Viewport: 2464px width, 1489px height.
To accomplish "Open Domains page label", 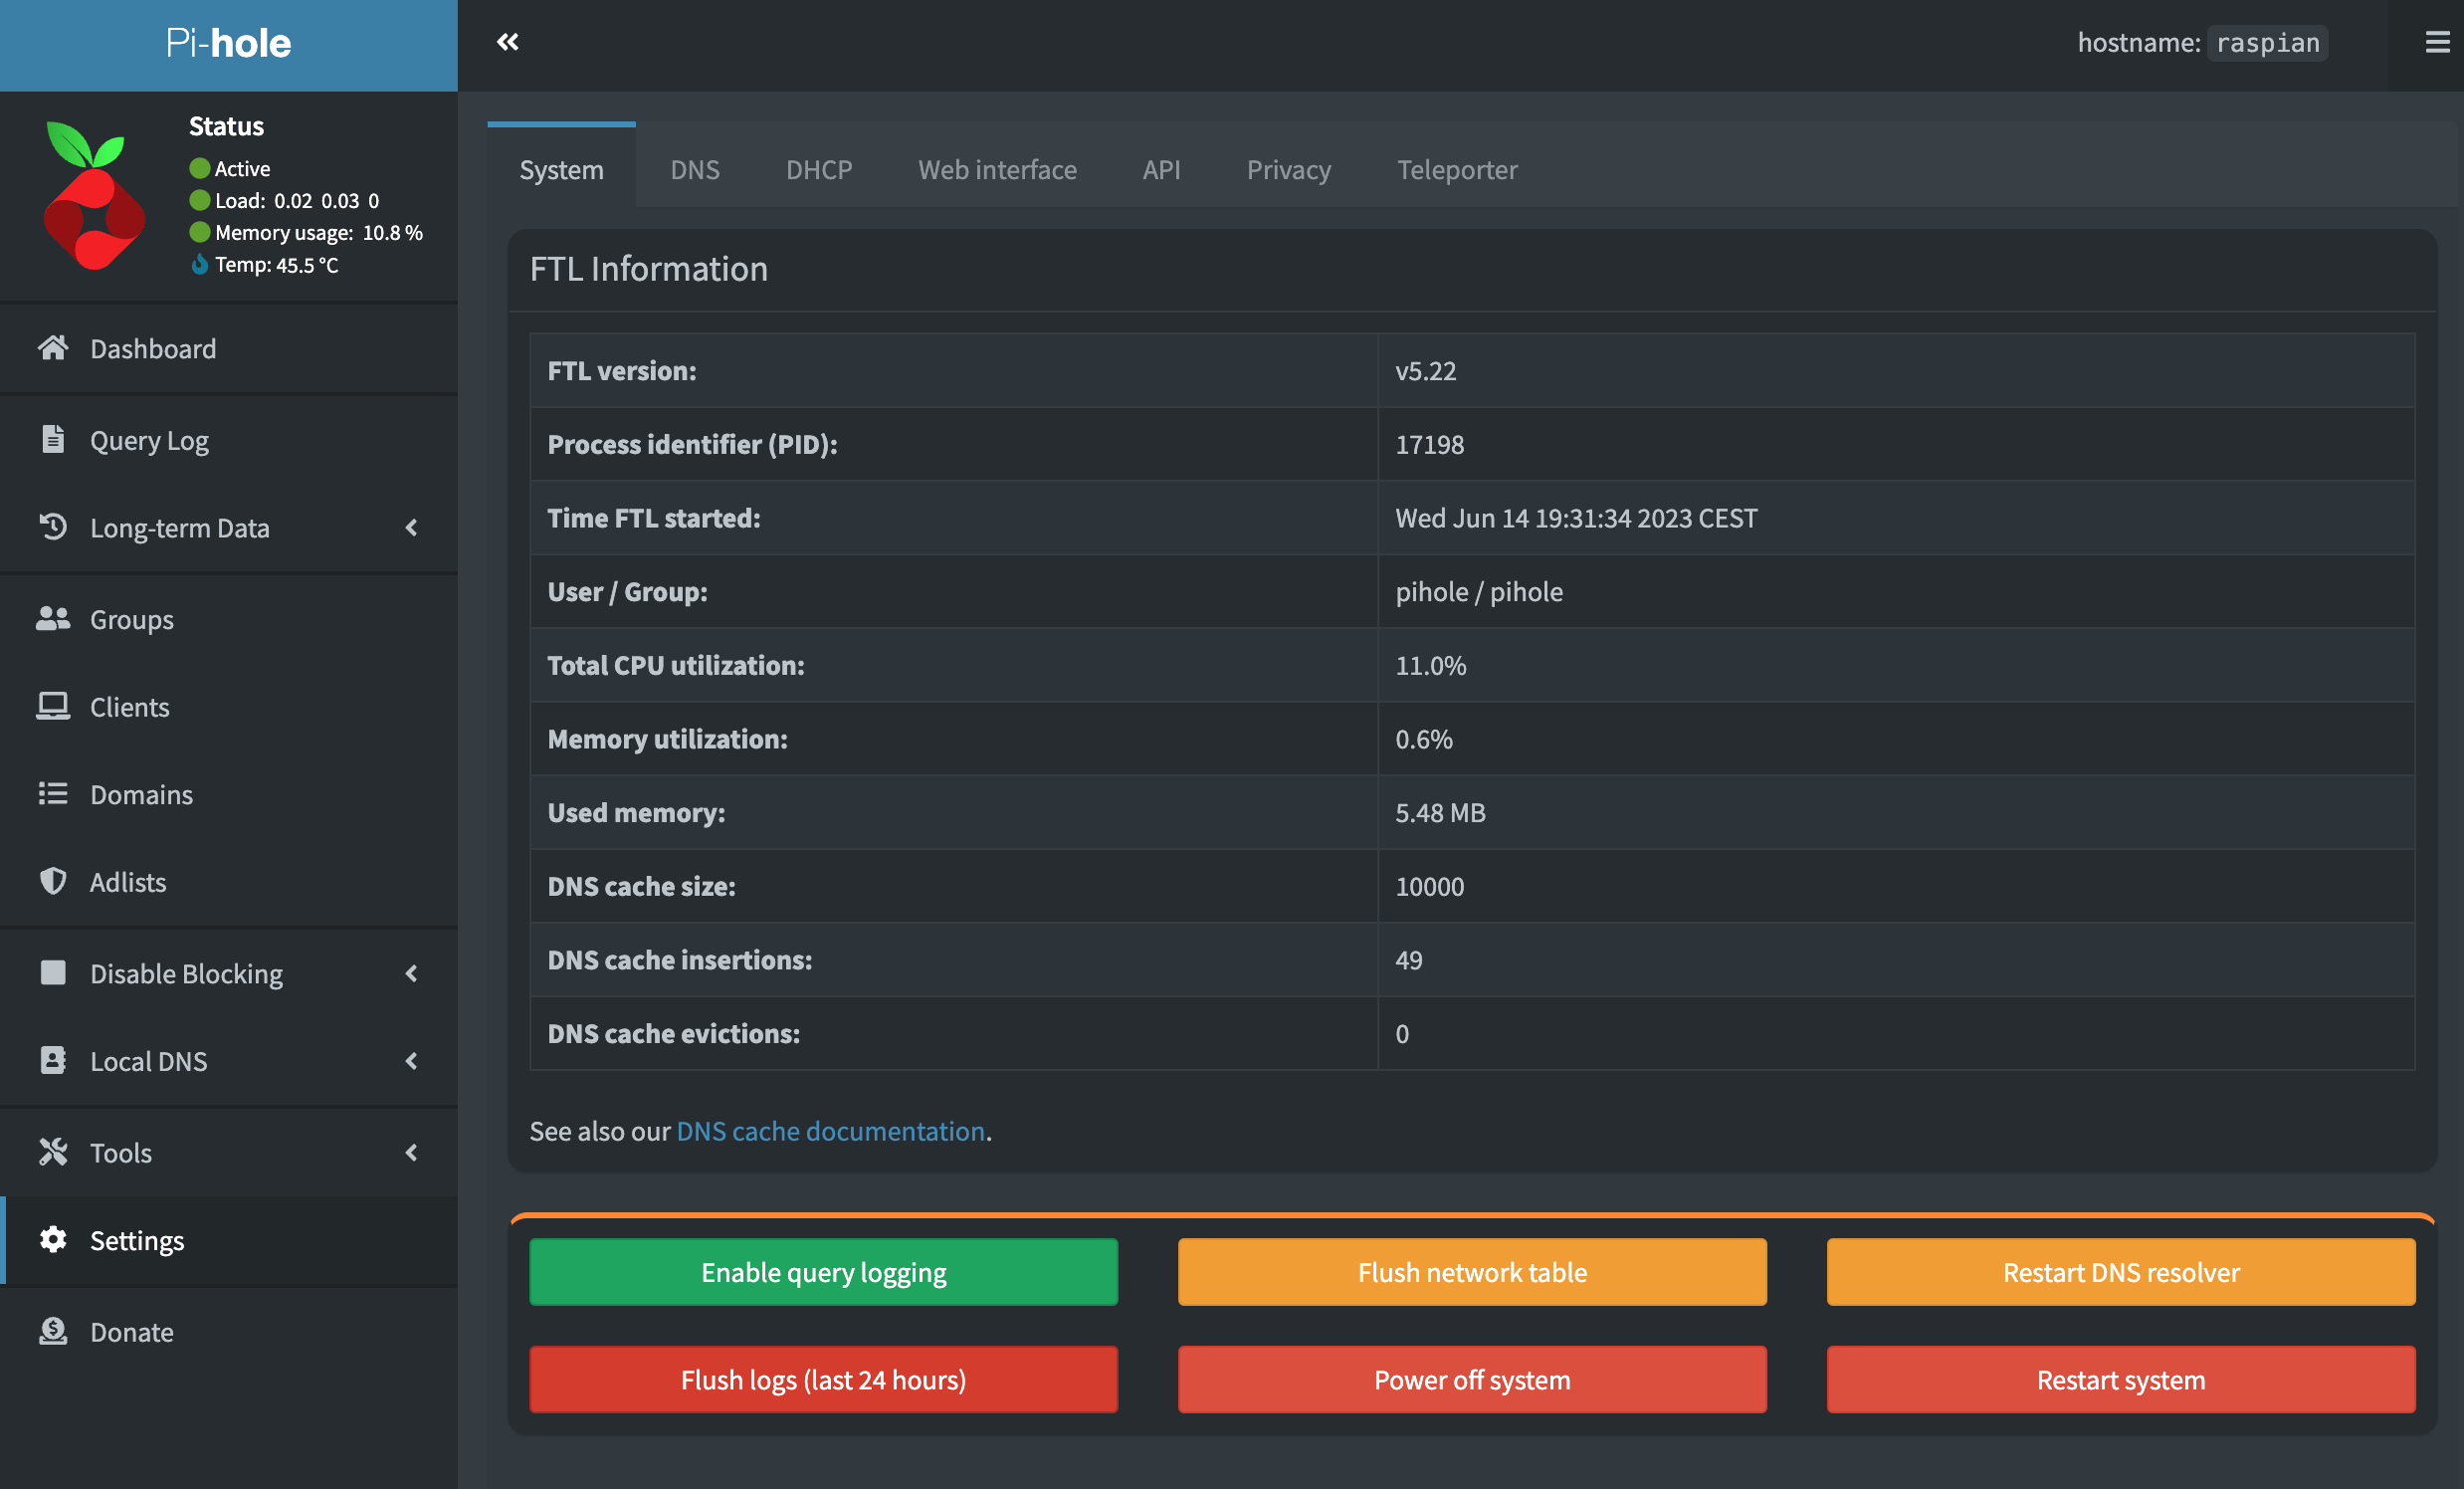I will pyautogui.click(x=142, y=794).
